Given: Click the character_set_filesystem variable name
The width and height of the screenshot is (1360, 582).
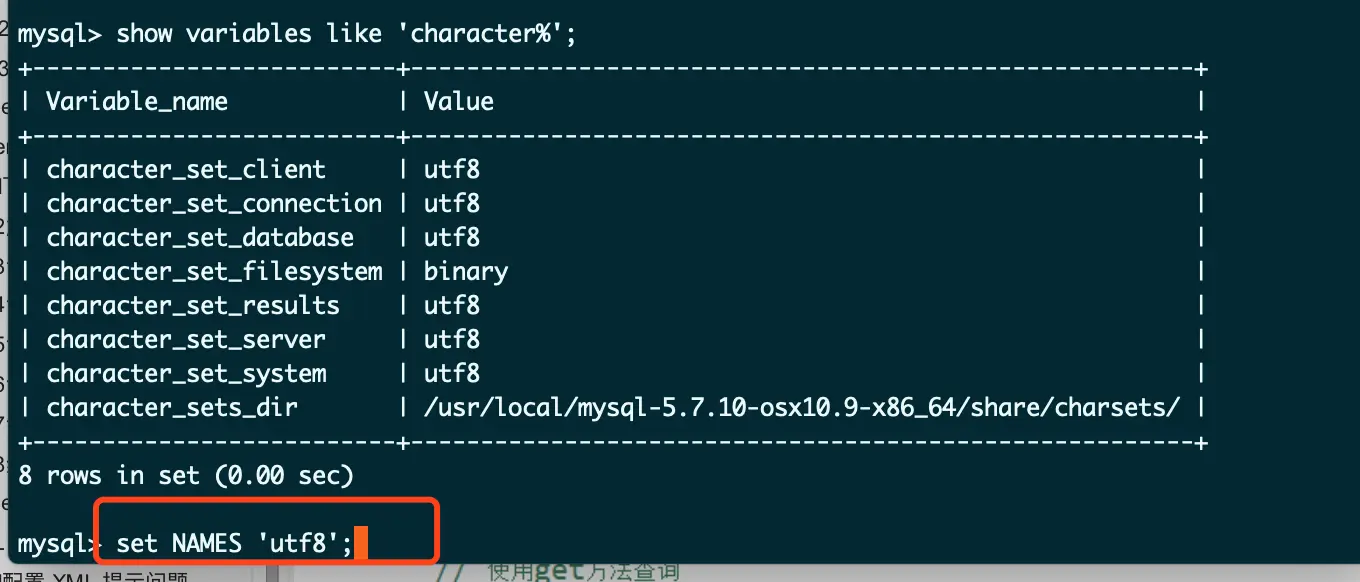Looking at the screenshot, I should 214,271.
